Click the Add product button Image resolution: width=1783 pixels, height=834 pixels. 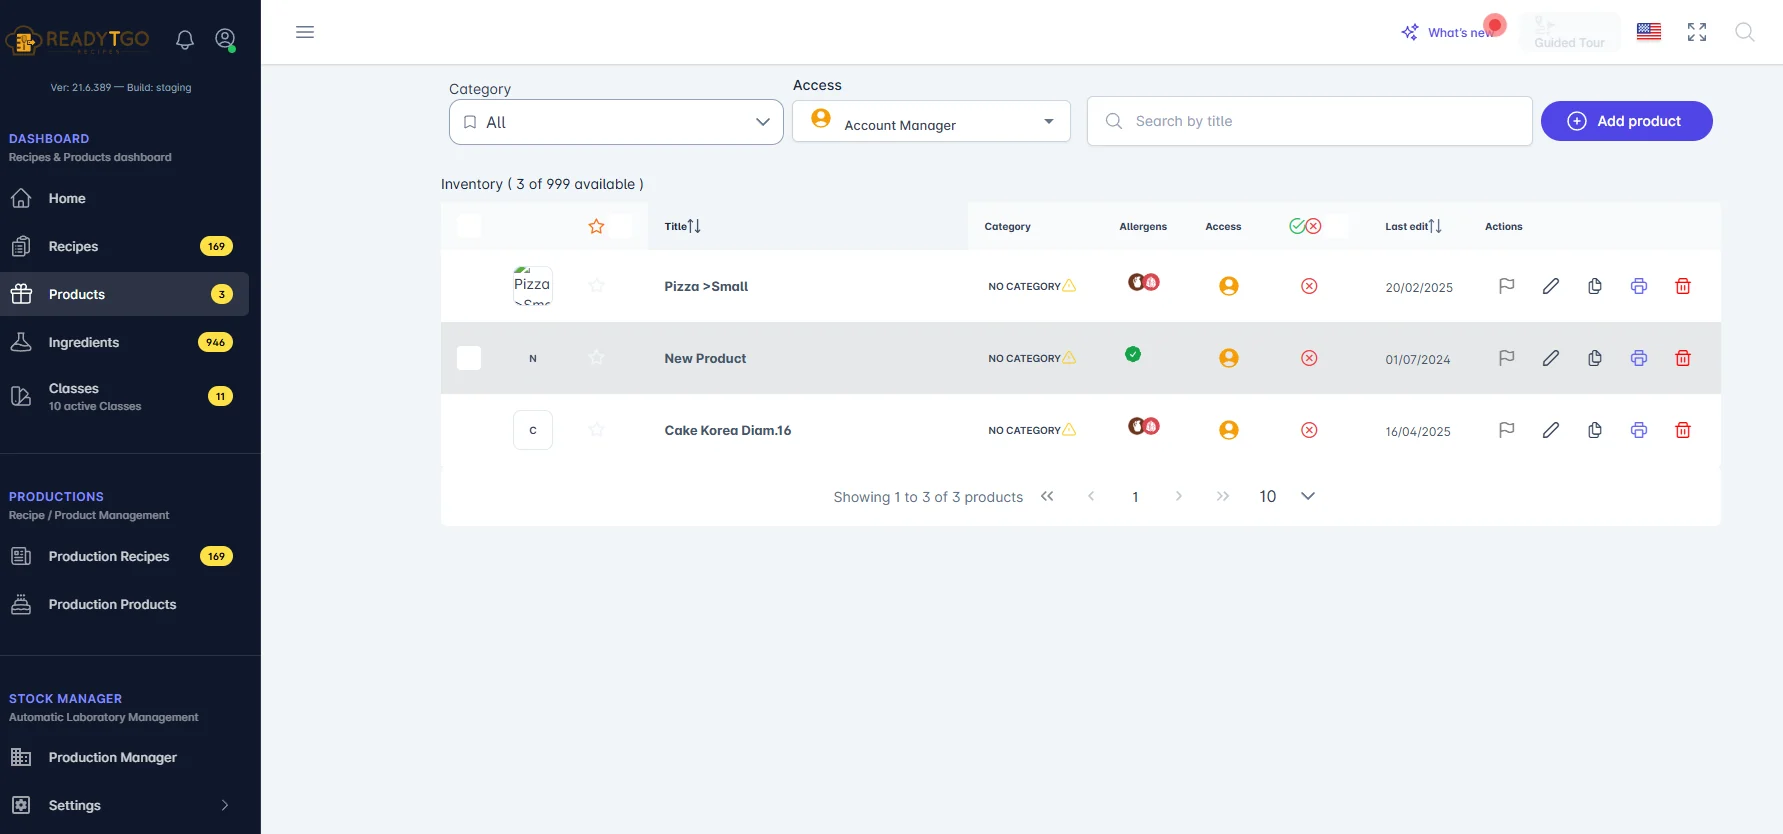1627,121
